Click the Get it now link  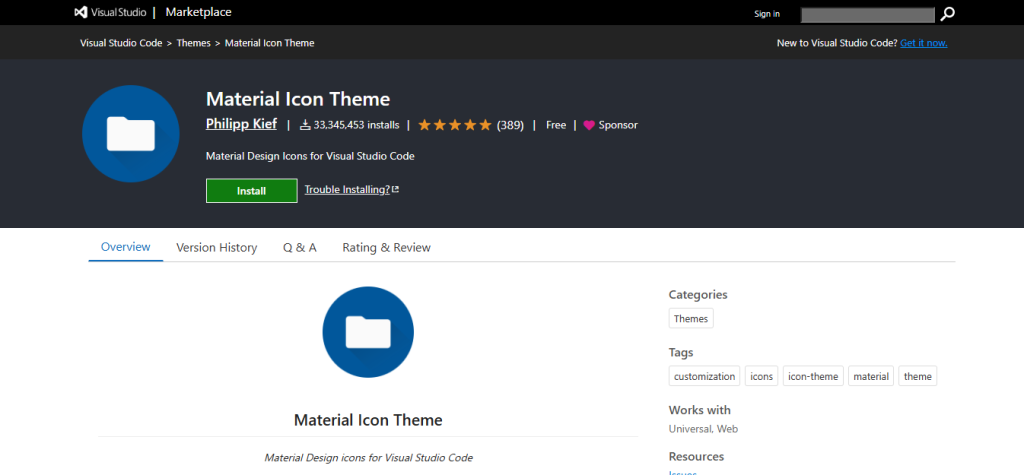[x=923, y=43]
